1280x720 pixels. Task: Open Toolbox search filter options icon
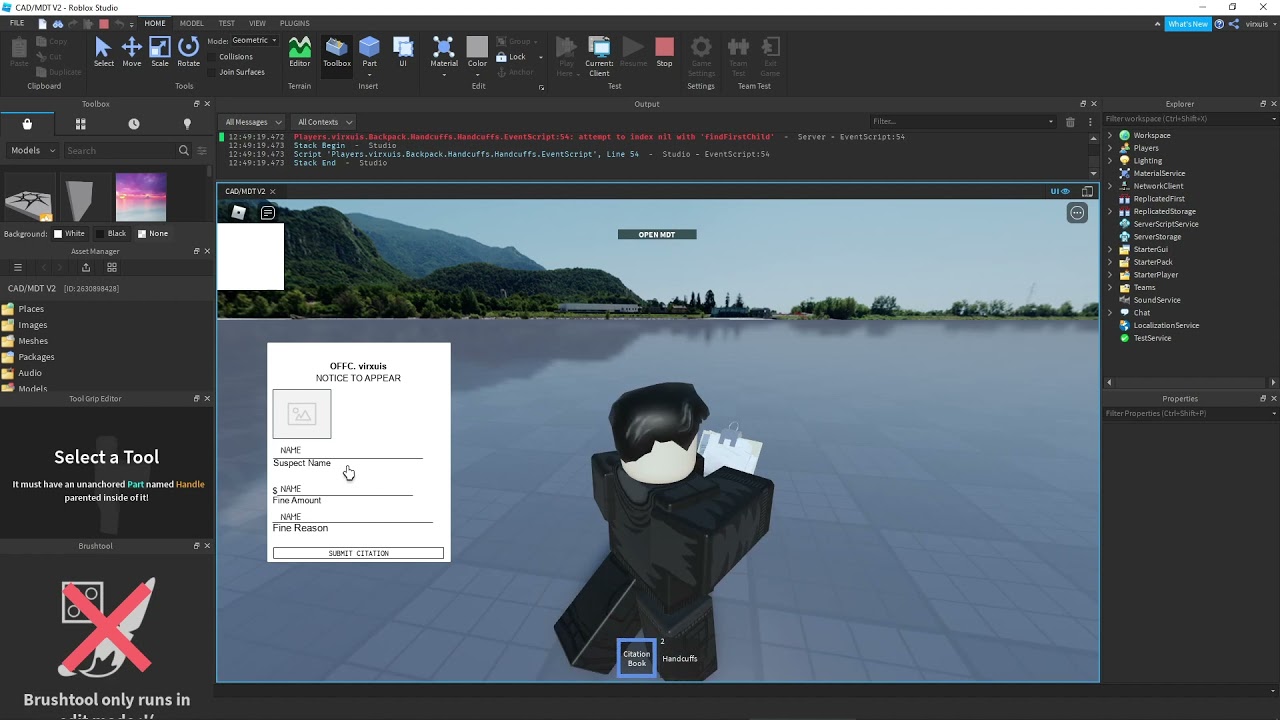coord(201,150)
